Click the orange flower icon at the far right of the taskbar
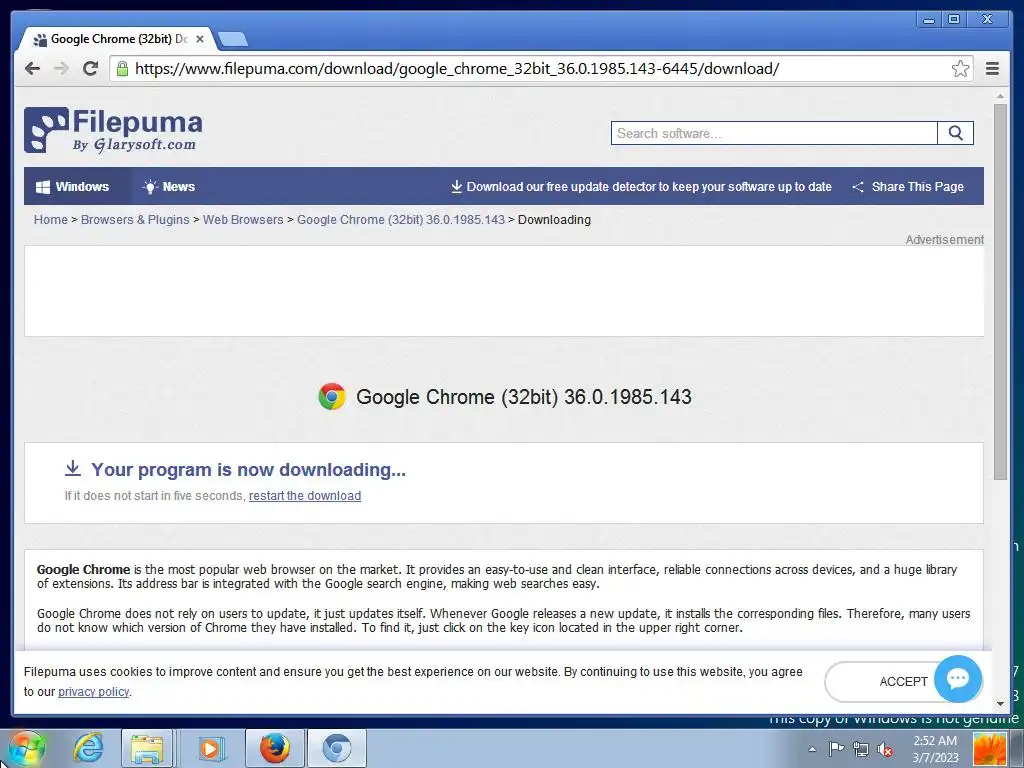Image resolution: width=1024 pixels, height=768 pixels. [x=990, y=749]
